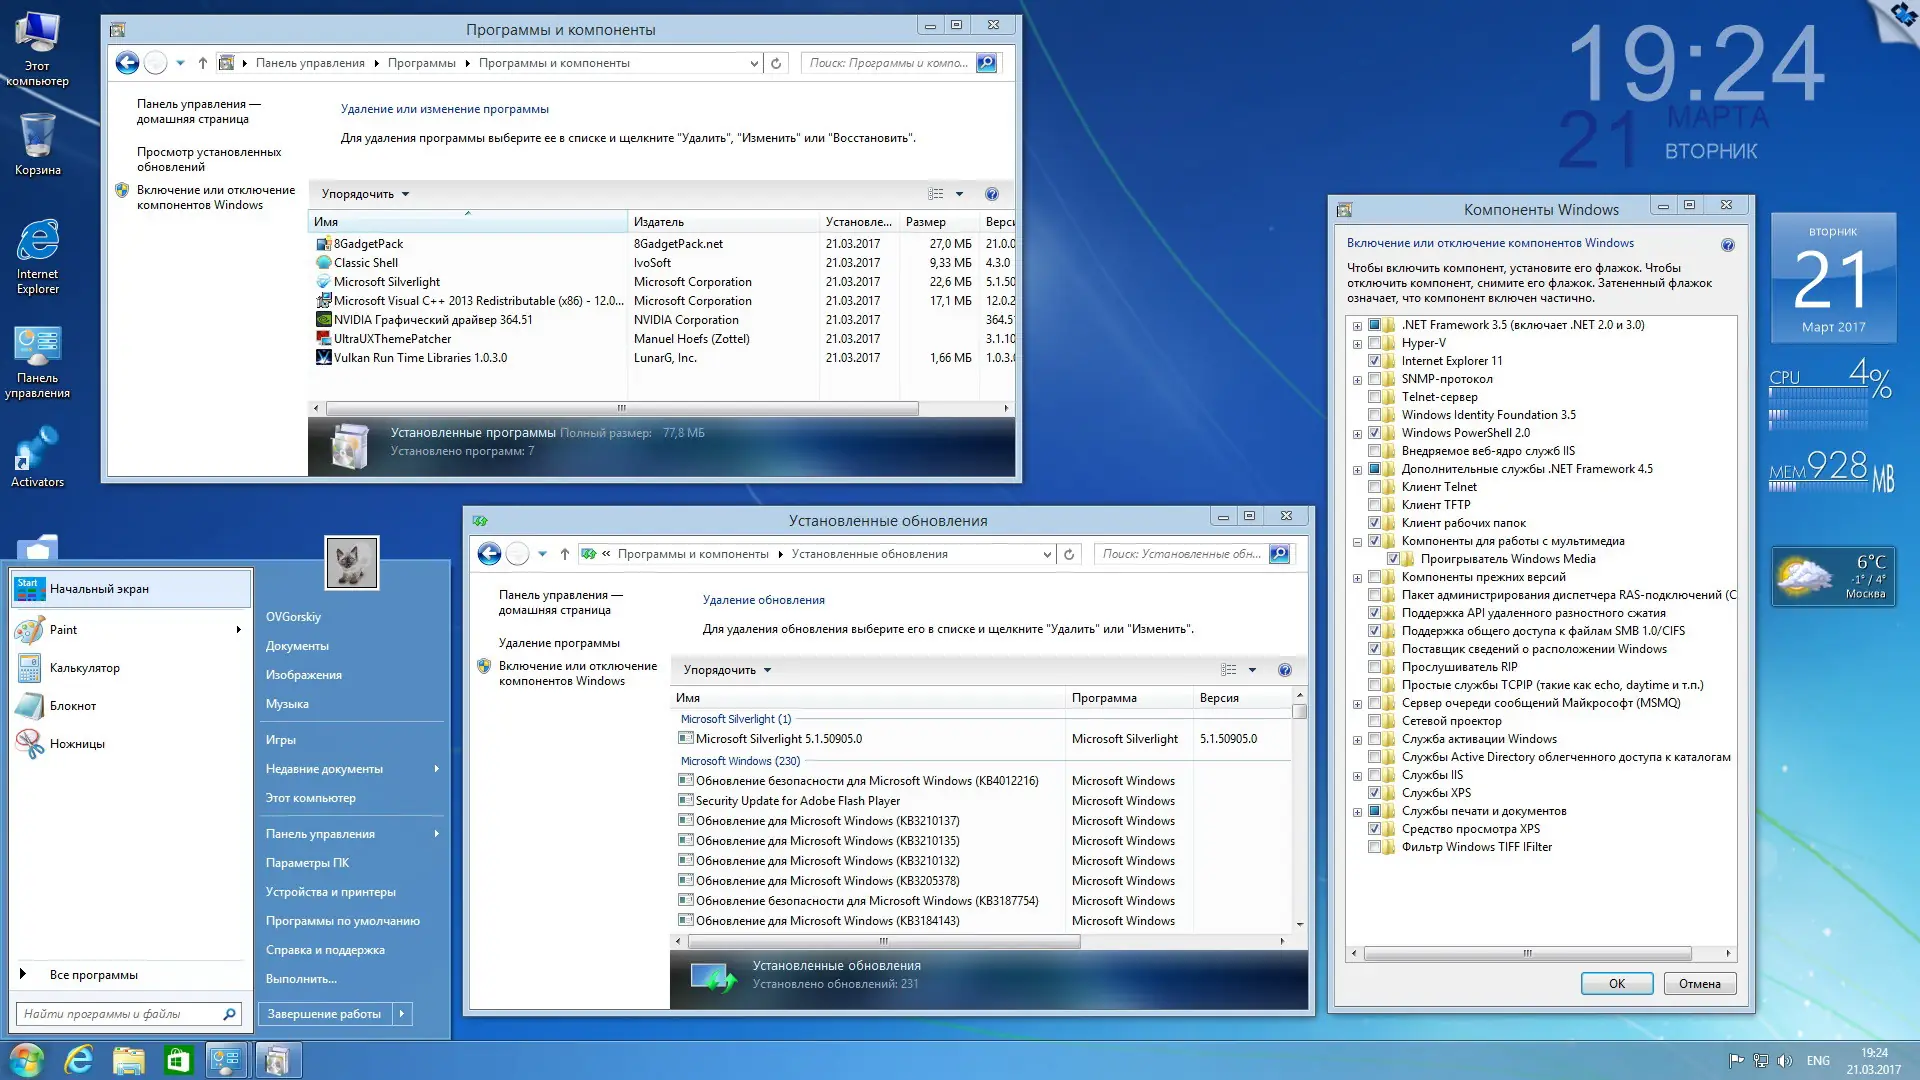The image size is (1920, 1080).
Task: Click search icon in Start menu search box
Action: (x=229, y=1014)
